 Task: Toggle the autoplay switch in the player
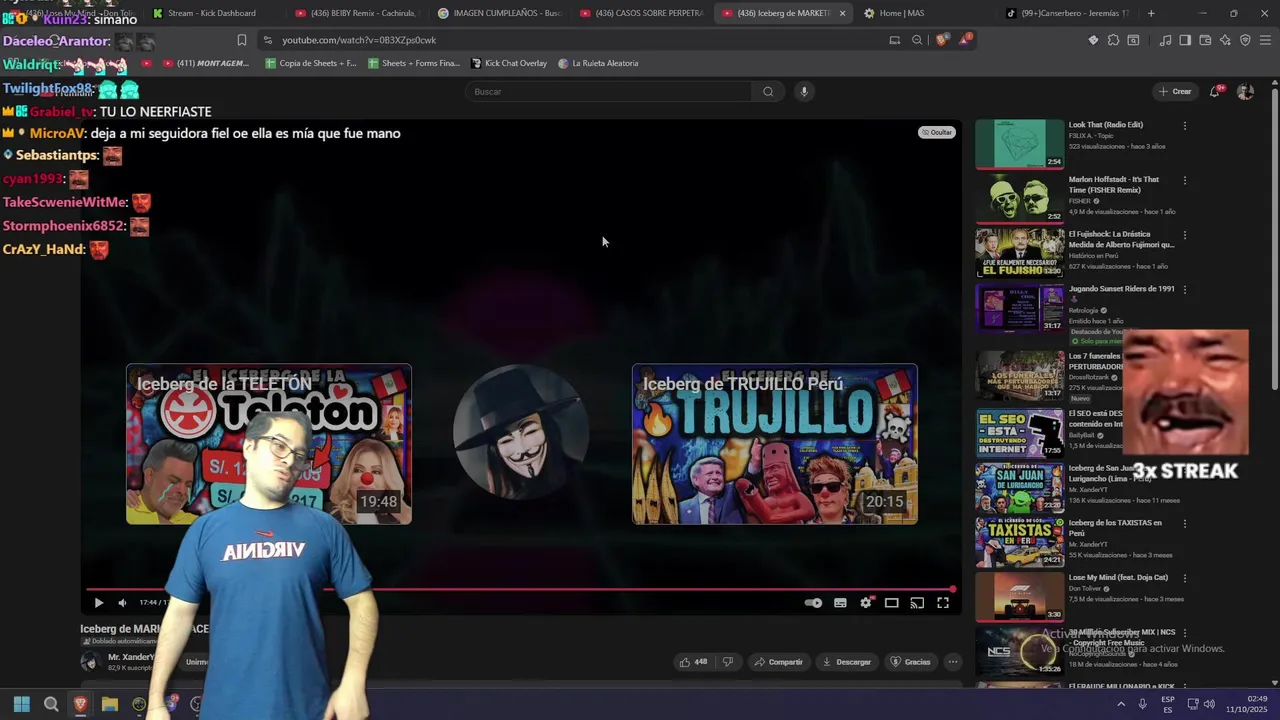click(x=813, y=603)
